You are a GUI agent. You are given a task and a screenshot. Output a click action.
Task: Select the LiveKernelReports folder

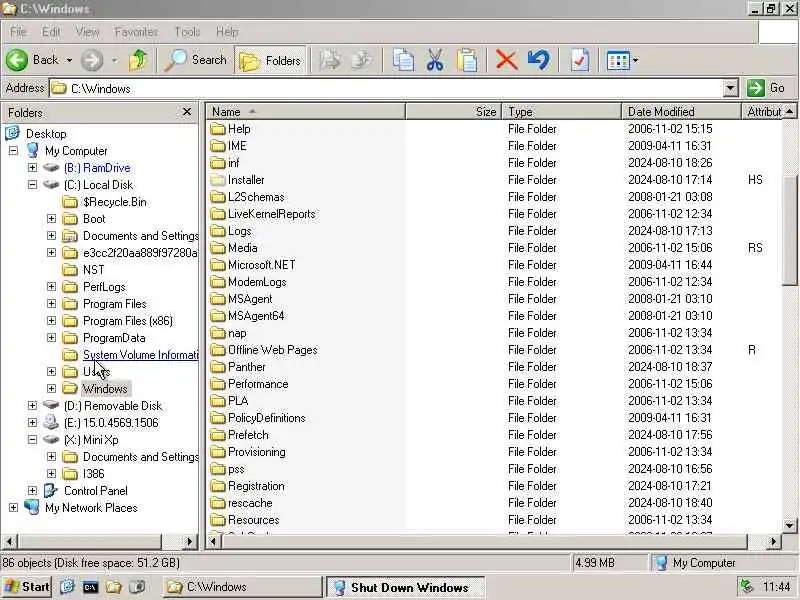(271, 214)
